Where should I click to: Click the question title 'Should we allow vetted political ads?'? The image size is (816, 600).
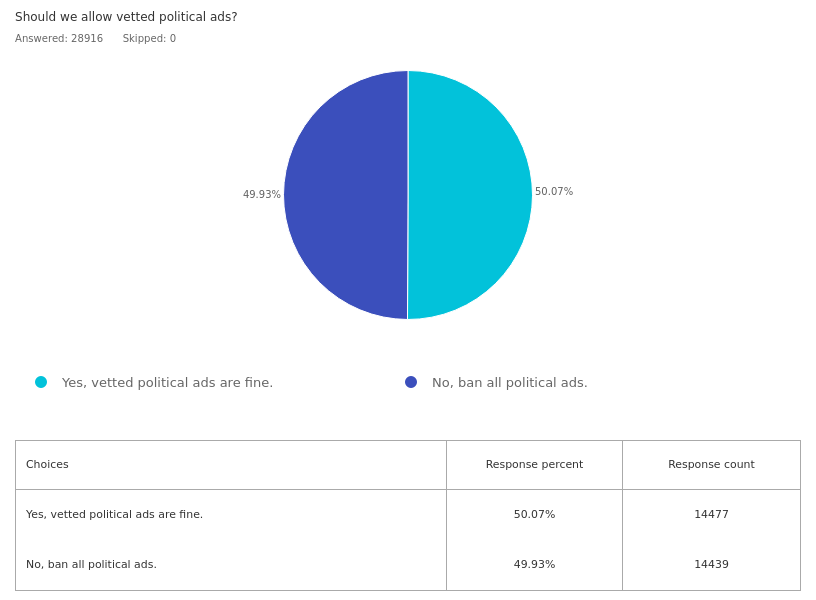[126, 17]
